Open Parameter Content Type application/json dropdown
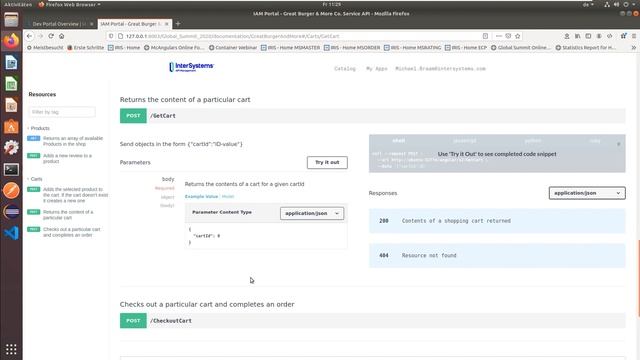The width and height of the screenshot is (640, 360). [312, 213]
